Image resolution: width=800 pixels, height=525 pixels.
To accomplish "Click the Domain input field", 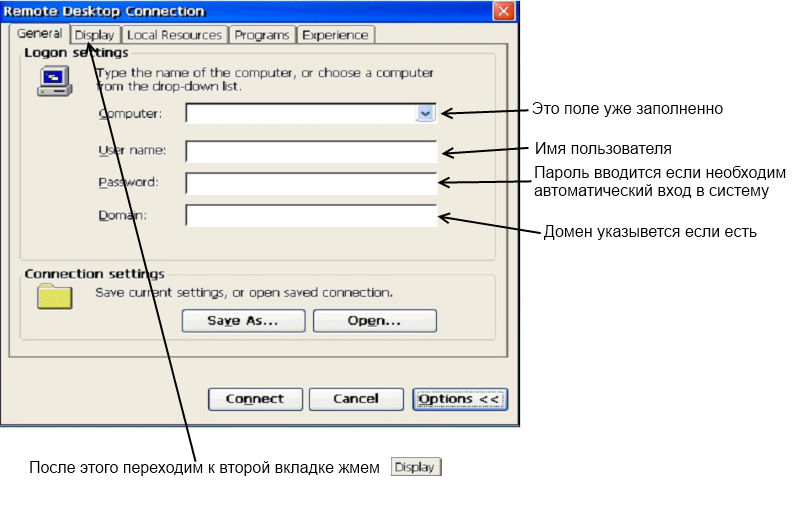I will [311, 215].
